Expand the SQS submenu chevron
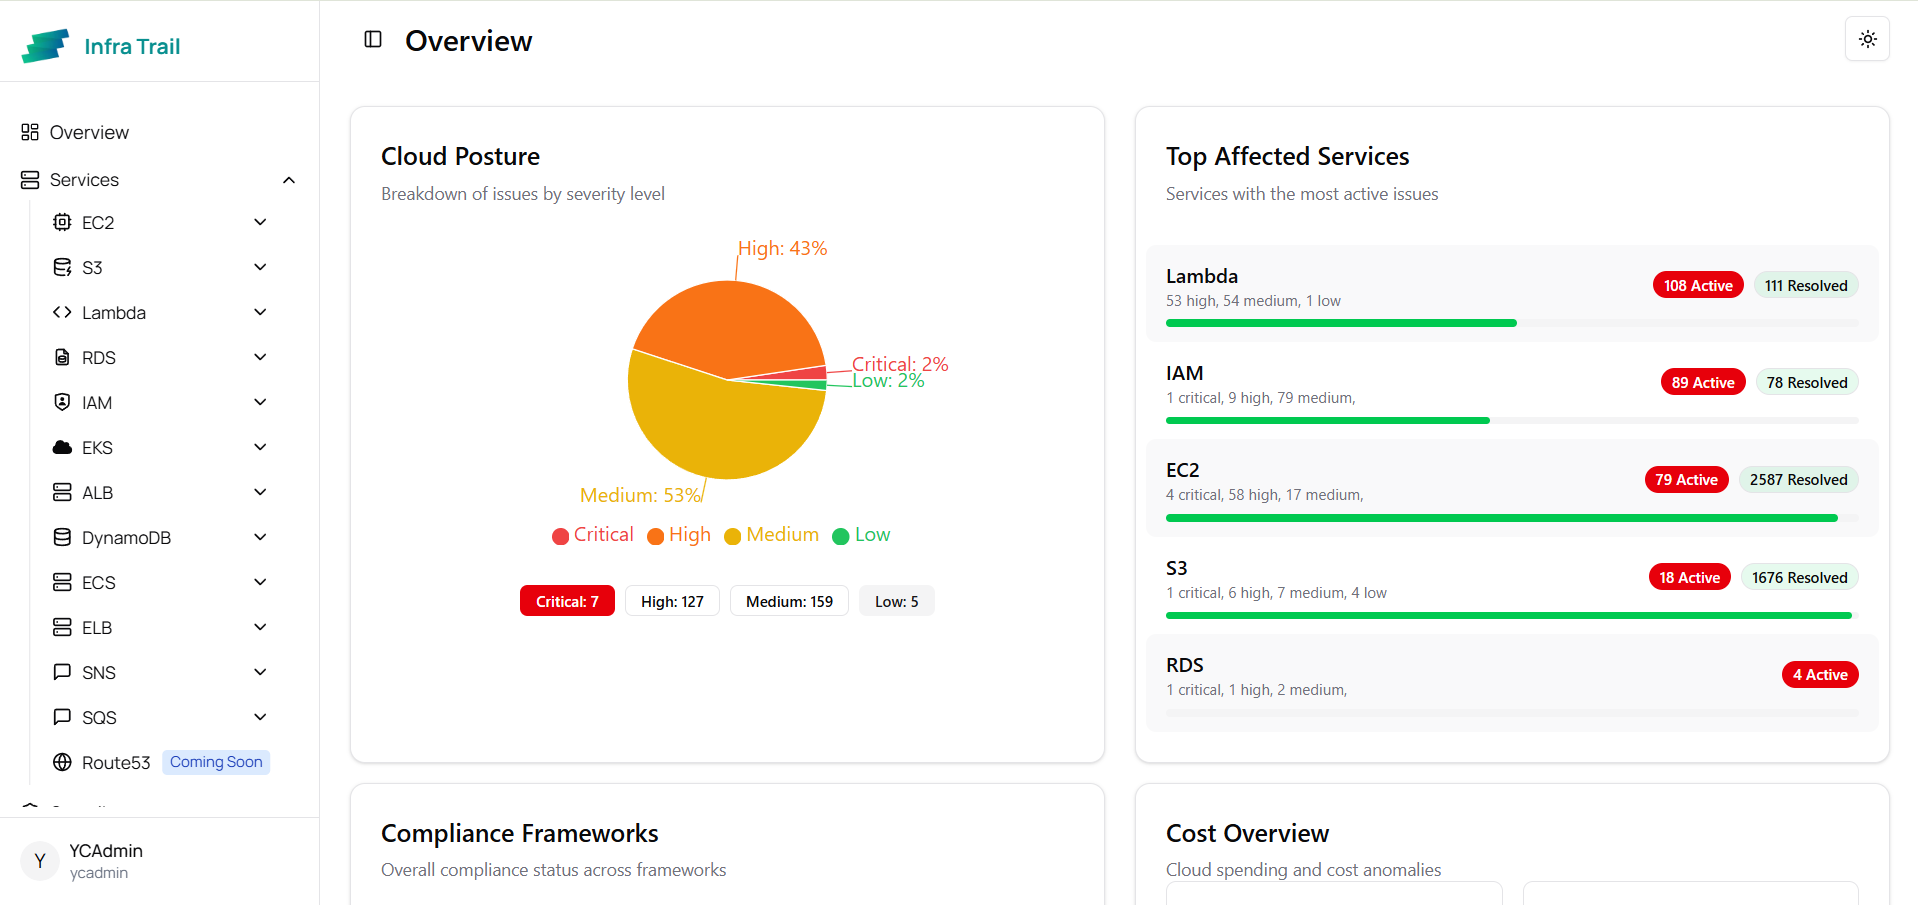 pyautogui.click(x=260, y=717)
